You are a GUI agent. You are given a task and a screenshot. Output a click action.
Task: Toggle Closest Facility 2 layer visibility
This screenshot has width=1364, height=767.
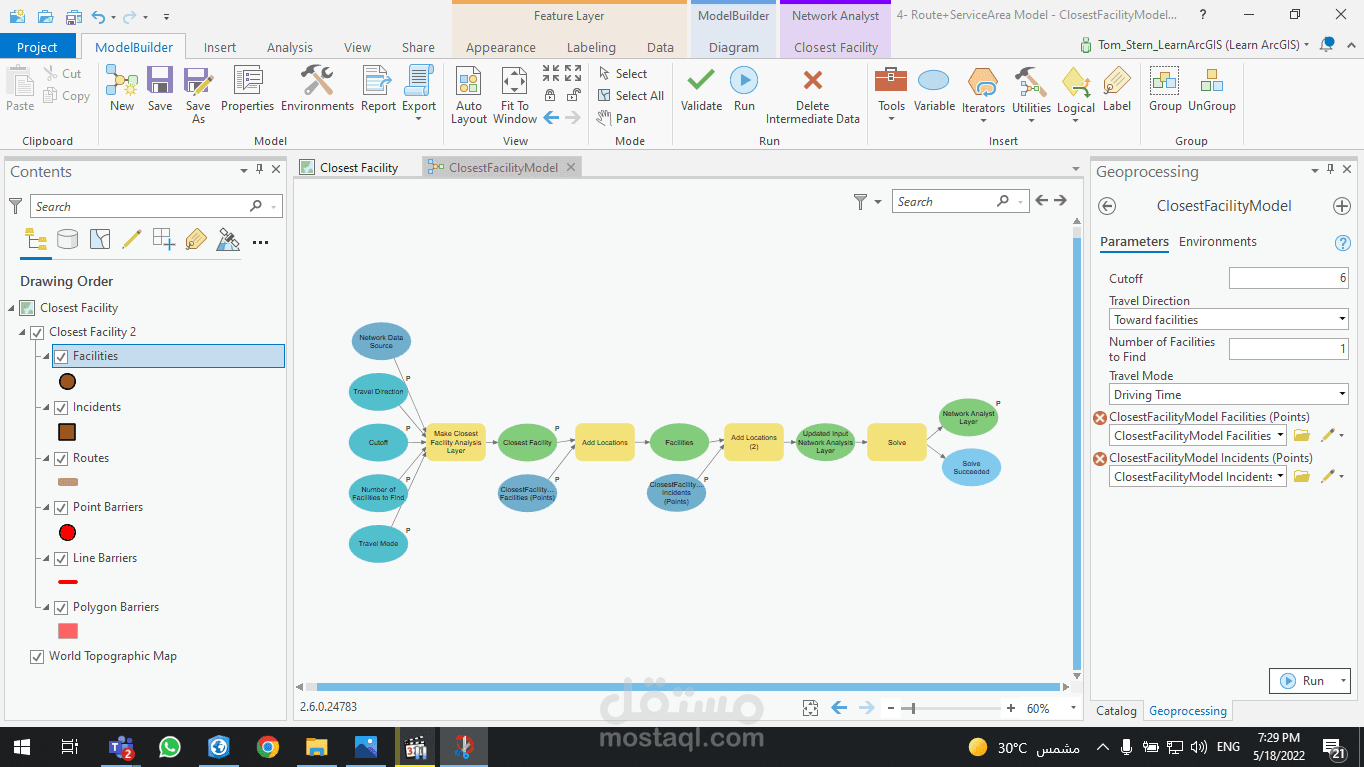coord(37,332)
